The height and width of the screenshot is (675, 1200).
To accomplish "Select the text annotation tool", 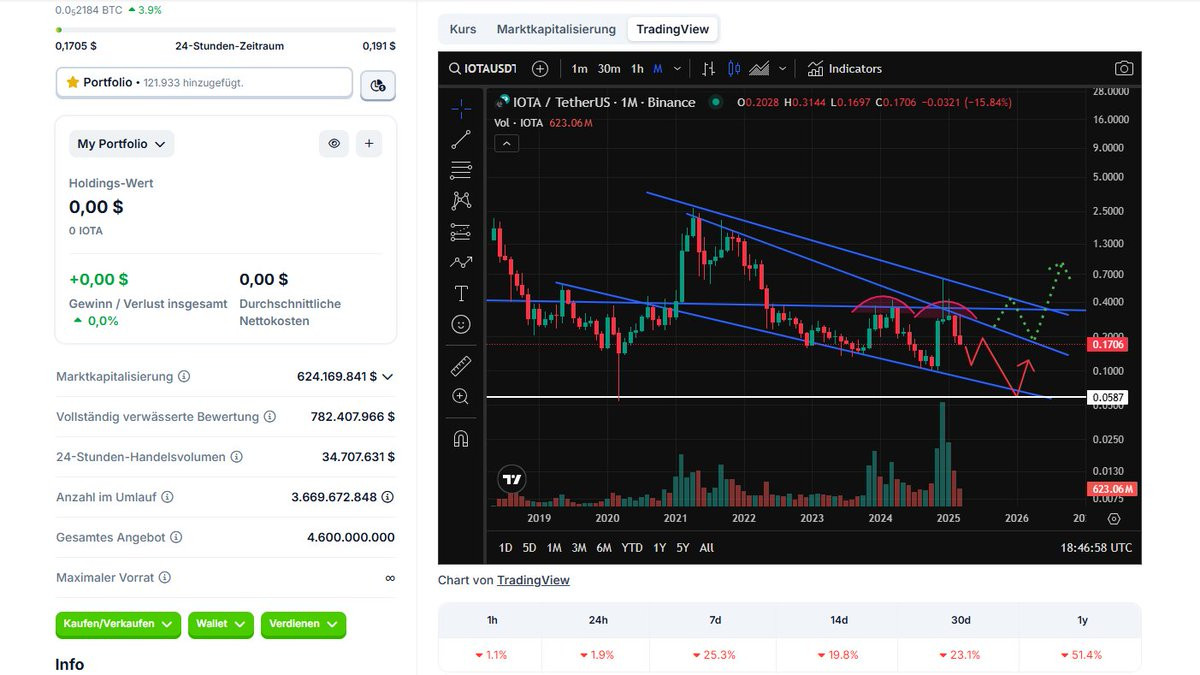I will pyautogui.click(x=461, y=293).
